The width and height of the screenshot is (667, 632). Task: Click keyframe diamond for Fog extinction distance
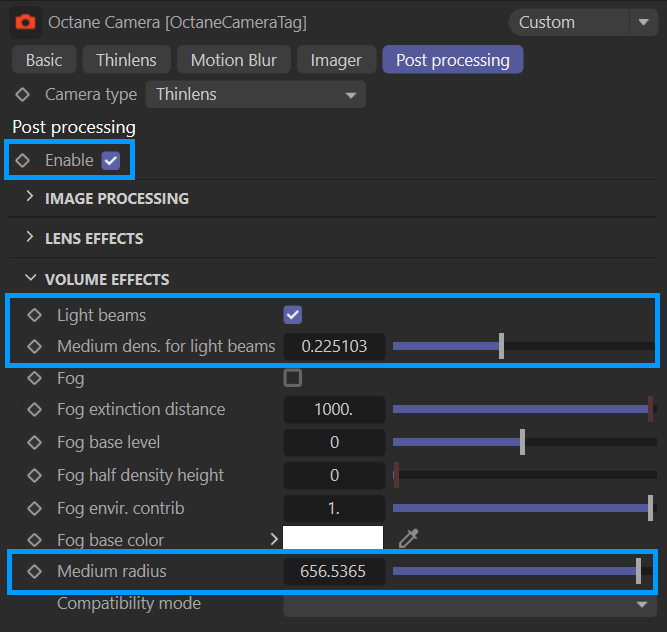pos(35,409)
